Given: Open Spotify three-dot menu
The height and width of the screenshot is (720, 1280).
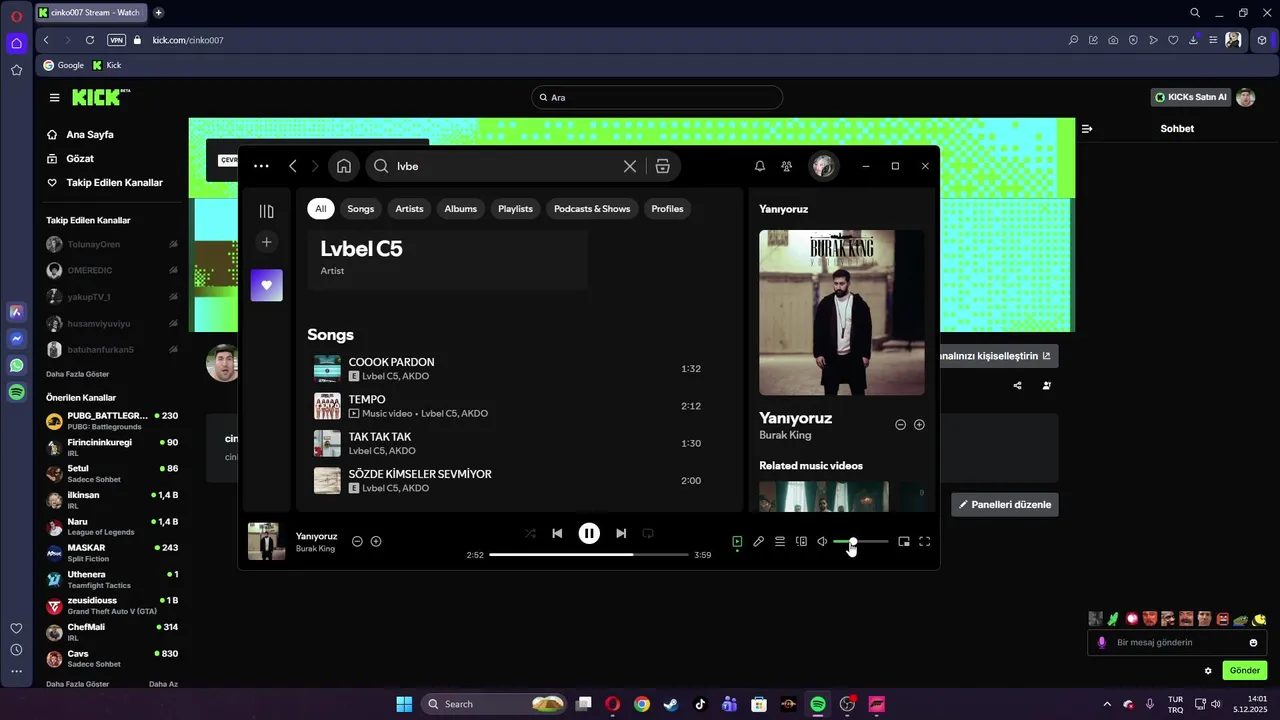Looking at the screenshot, I should tap(261, 166).
